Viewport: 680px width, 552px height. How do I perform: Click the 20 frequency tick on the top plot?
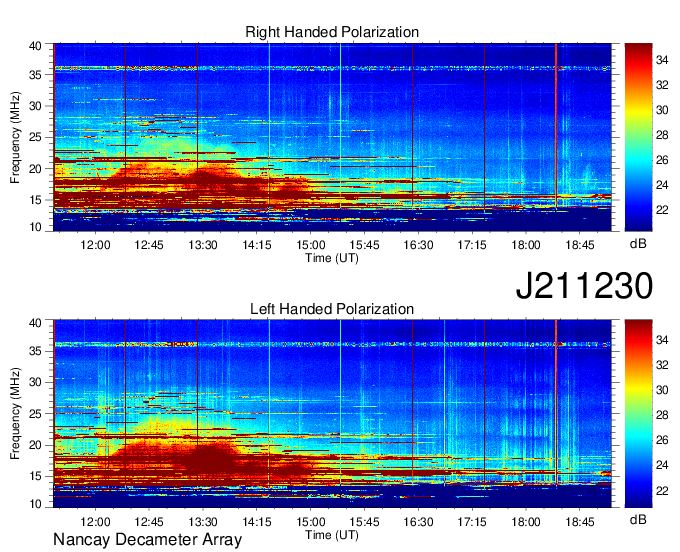click(36, 169)
